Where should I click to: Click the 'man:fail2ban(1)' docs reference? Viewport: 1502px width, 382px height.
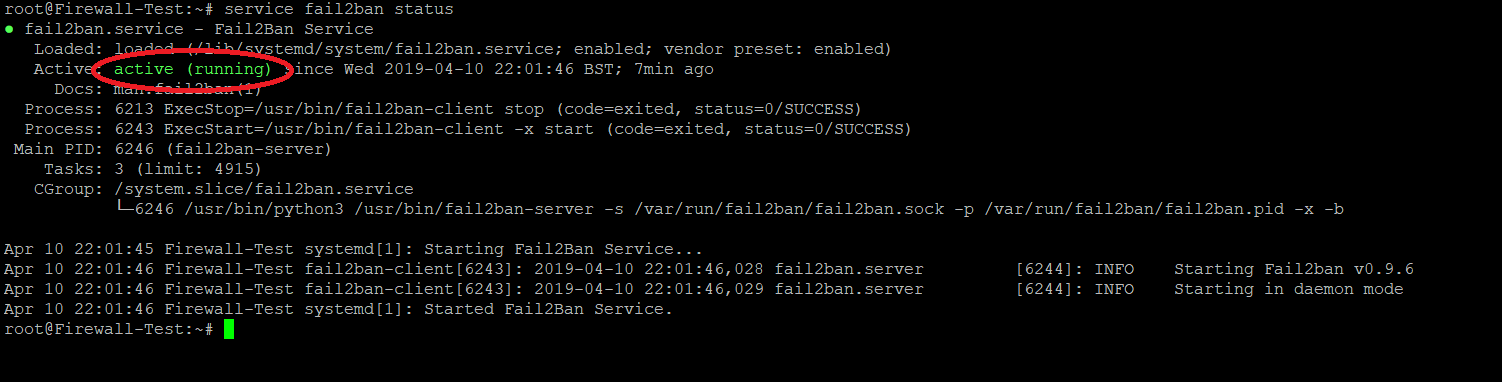[189, 90]
